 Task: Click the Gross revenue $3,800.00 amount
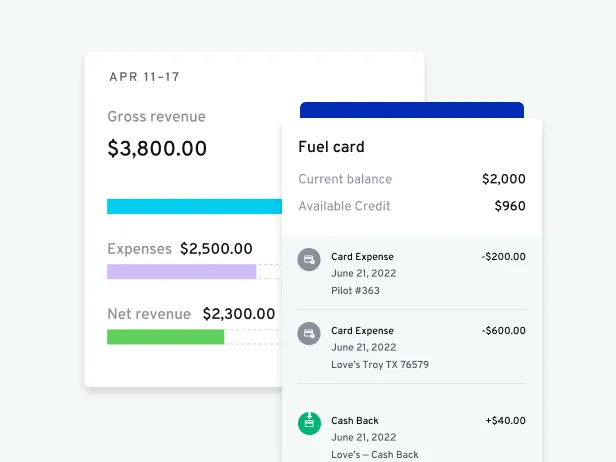pos(157,149)
